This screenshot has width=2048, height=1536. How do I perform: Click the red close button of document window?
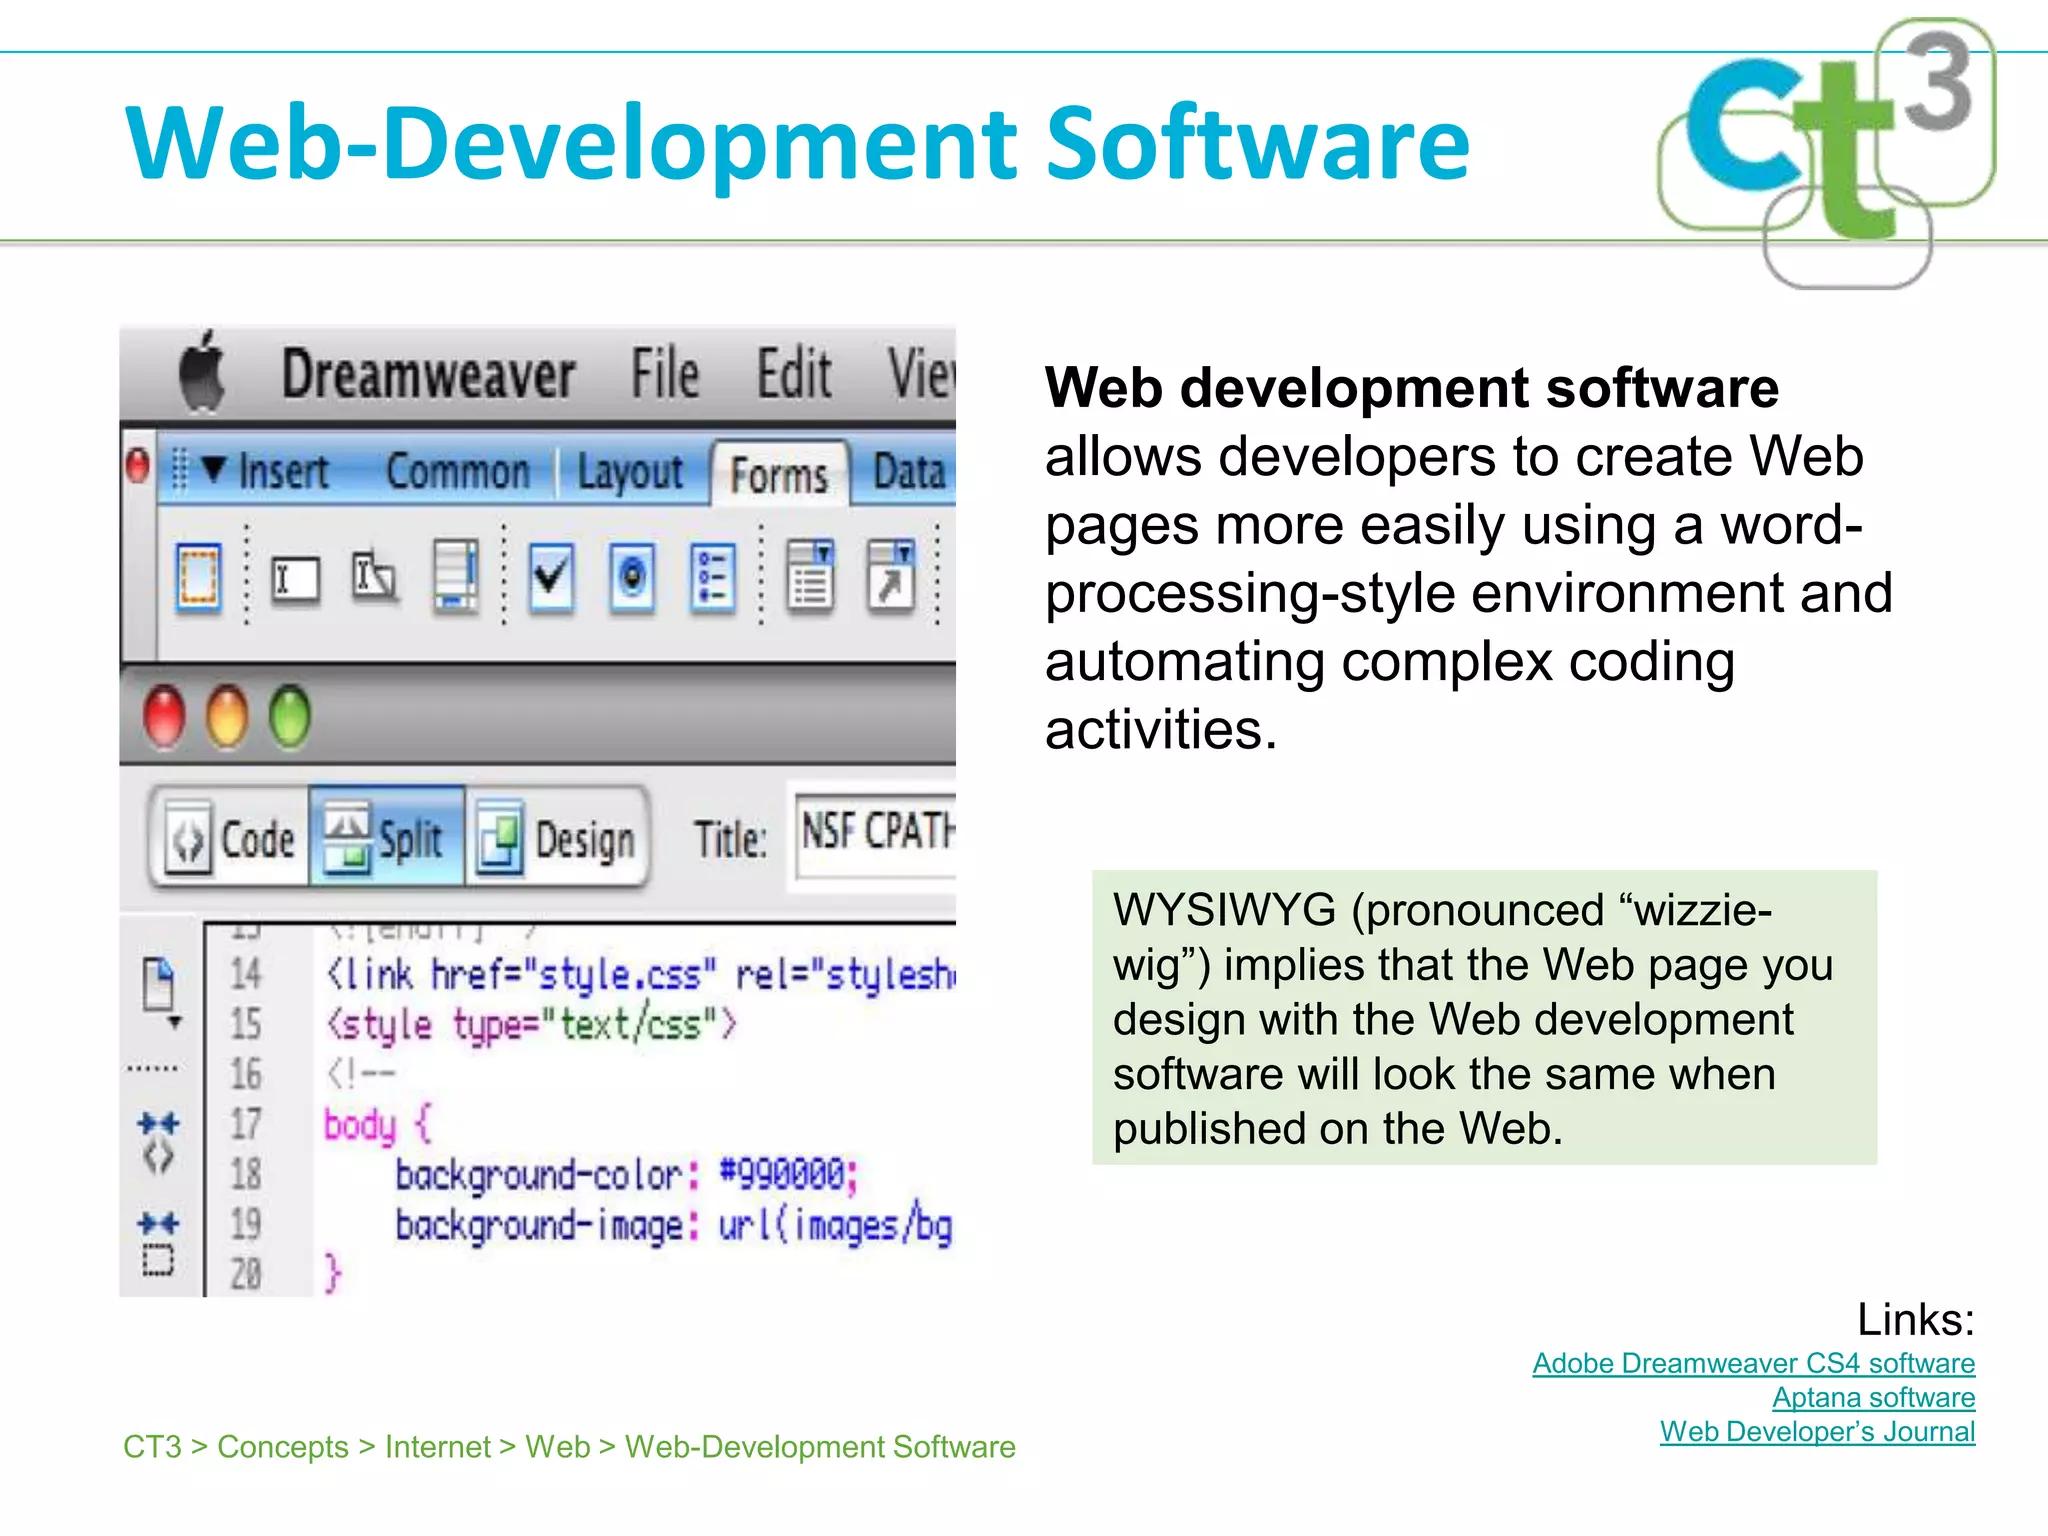tap(164, 717)
